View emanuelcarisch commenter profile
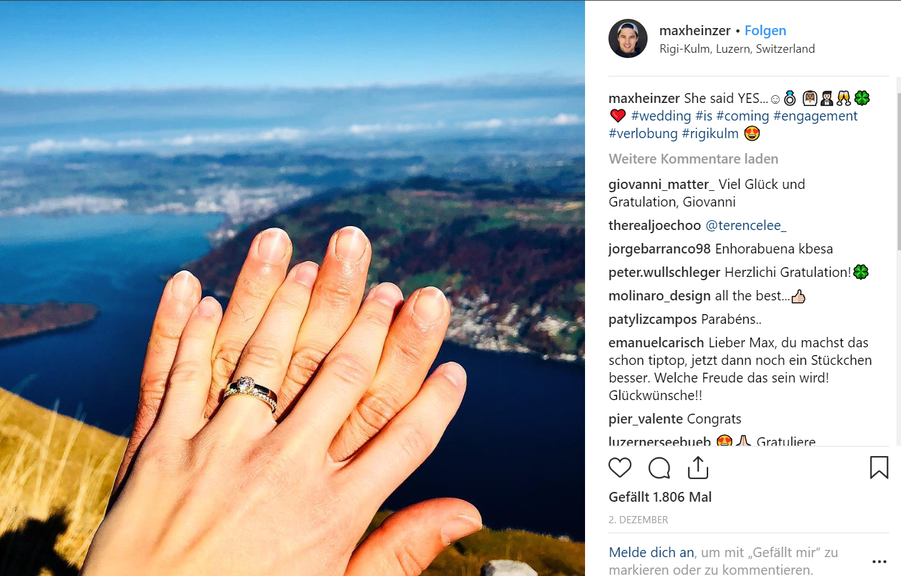 click(x=656, y=343)
